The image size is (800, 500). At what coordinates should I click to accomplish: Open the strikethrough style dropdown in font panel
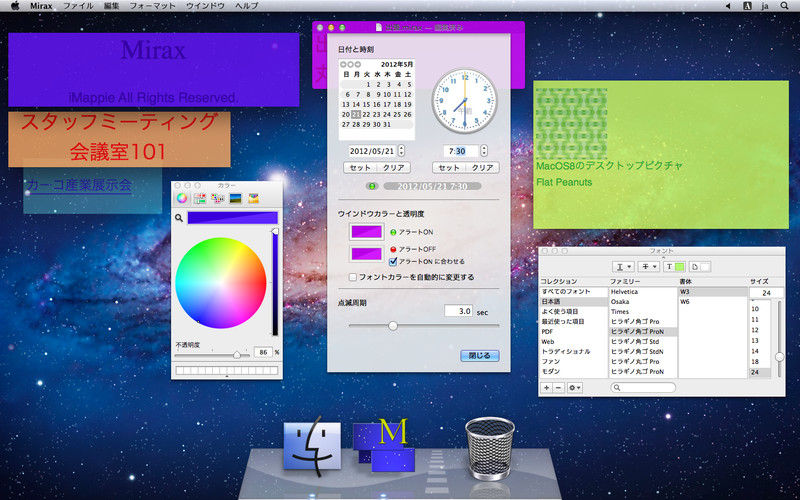pos(649,267)
